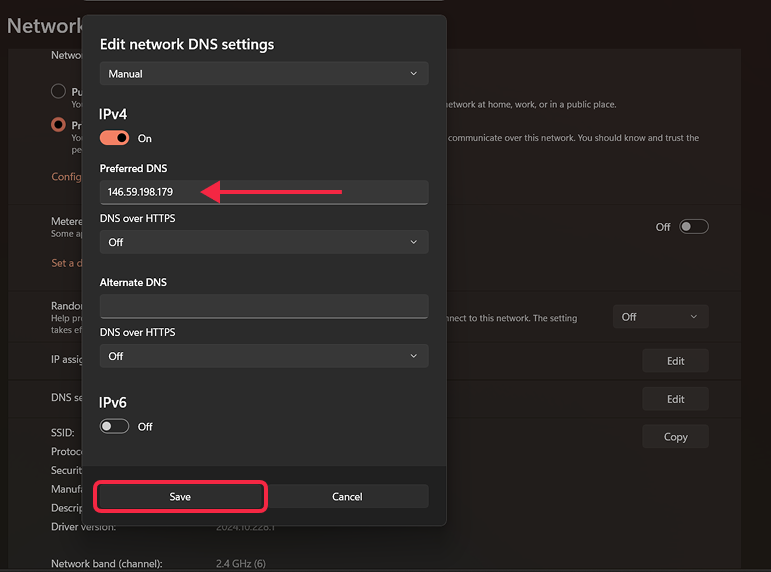Viewport: 771px width, 572px height.
Task: Select the Private network radio button
Action: coord(58,126)
